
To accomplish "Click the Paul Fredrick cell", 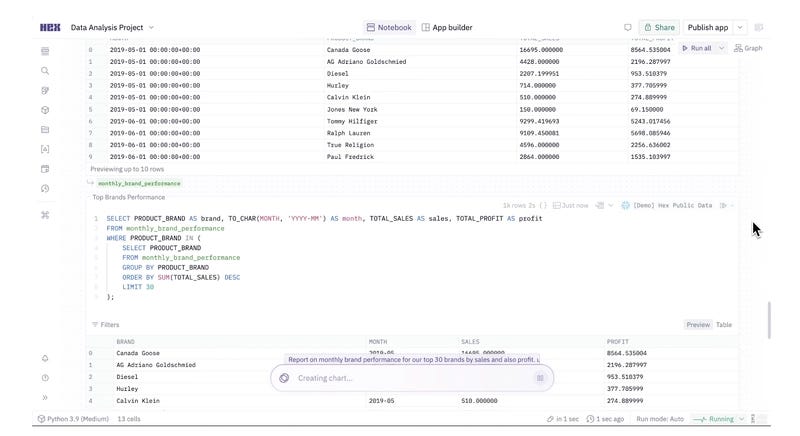I will (350, 157).
